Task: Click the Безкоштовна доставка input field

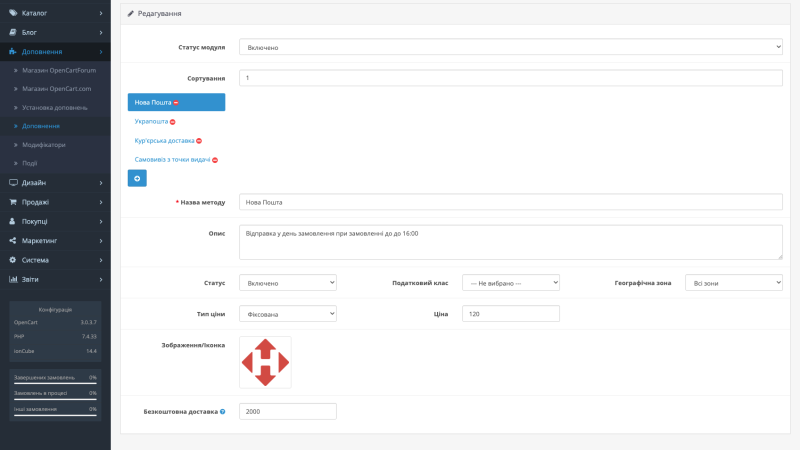Action: click(288, 411)
